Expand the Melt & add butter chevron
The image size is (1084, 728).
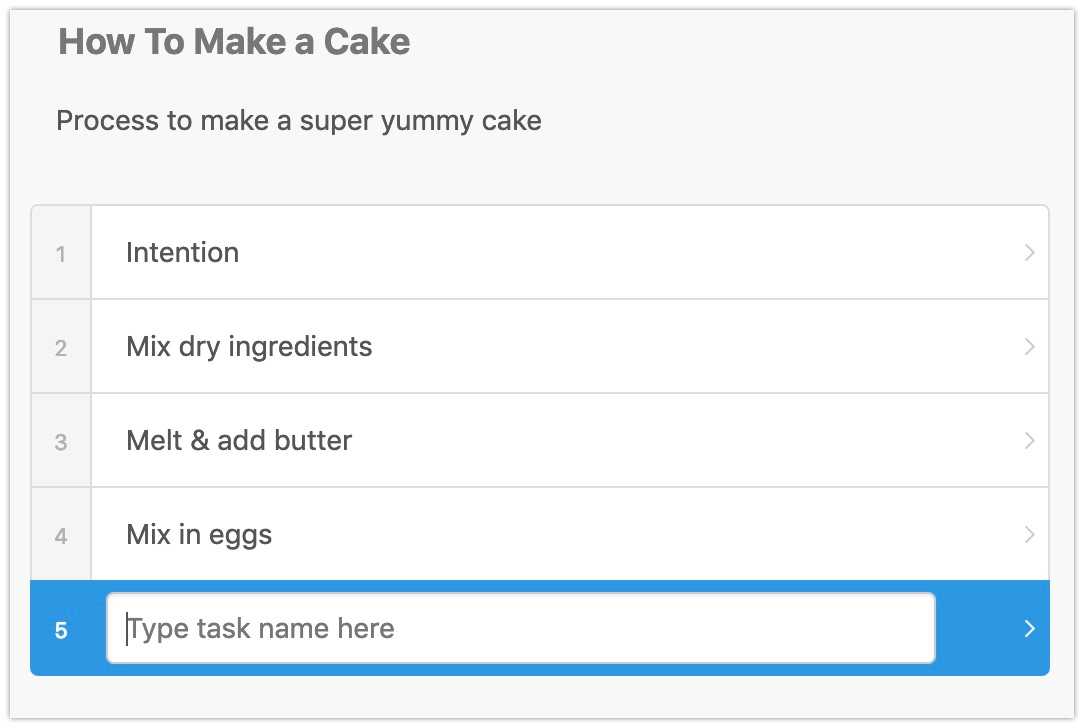coord(1029,441)
